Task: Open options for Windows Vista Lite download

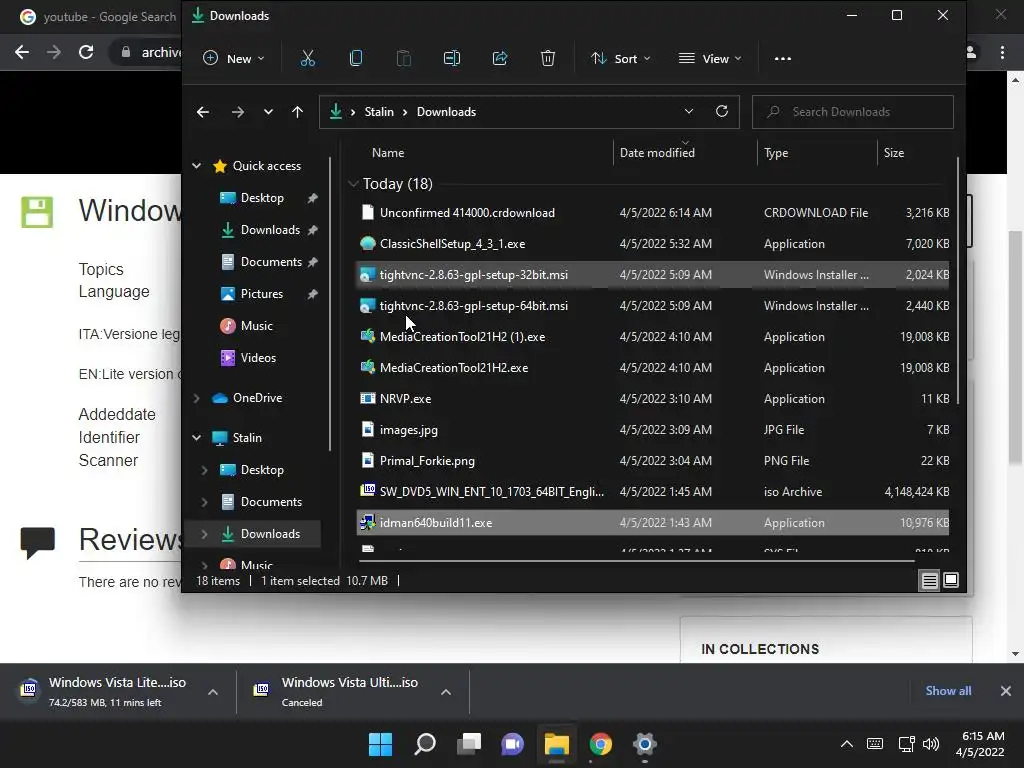Action: (213, 692)
